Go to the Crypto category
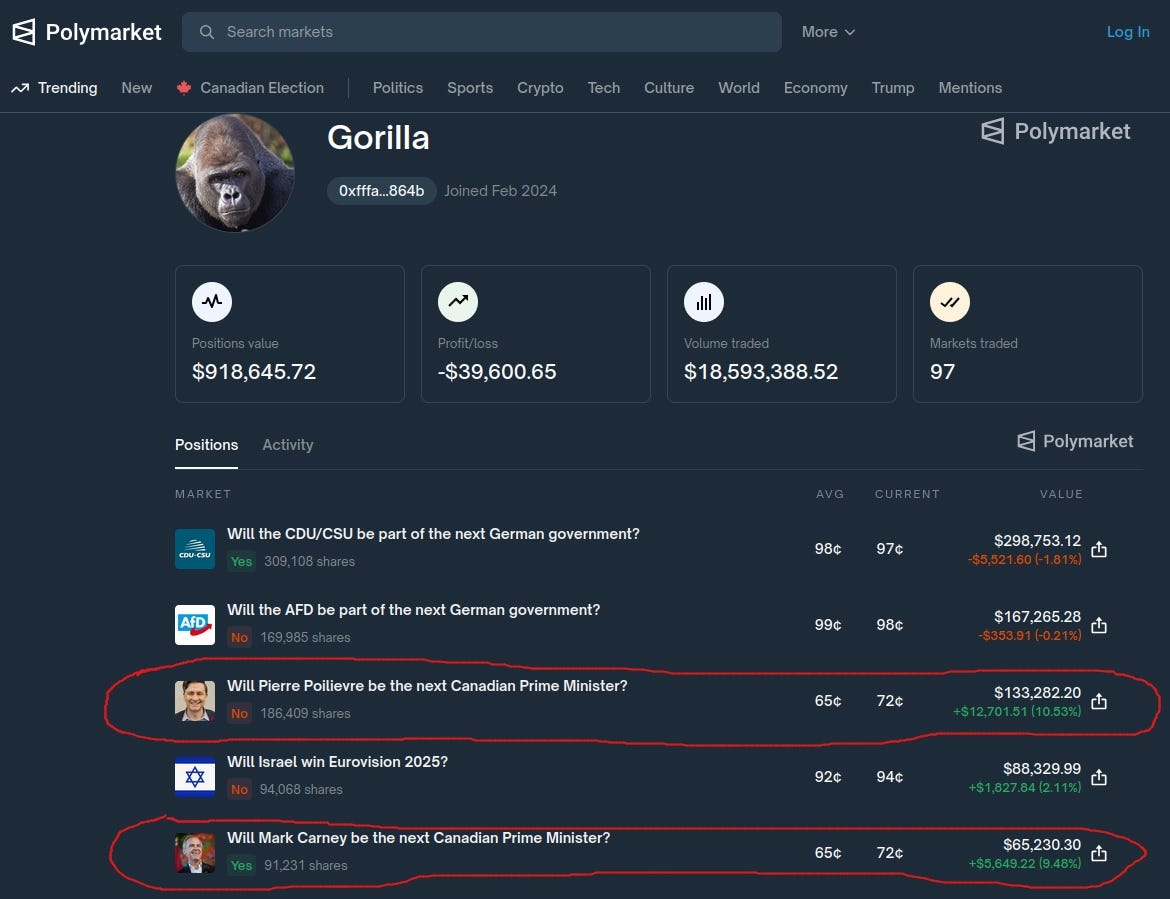Viewport: 1170px width, 899px height. tap(540, 88)
